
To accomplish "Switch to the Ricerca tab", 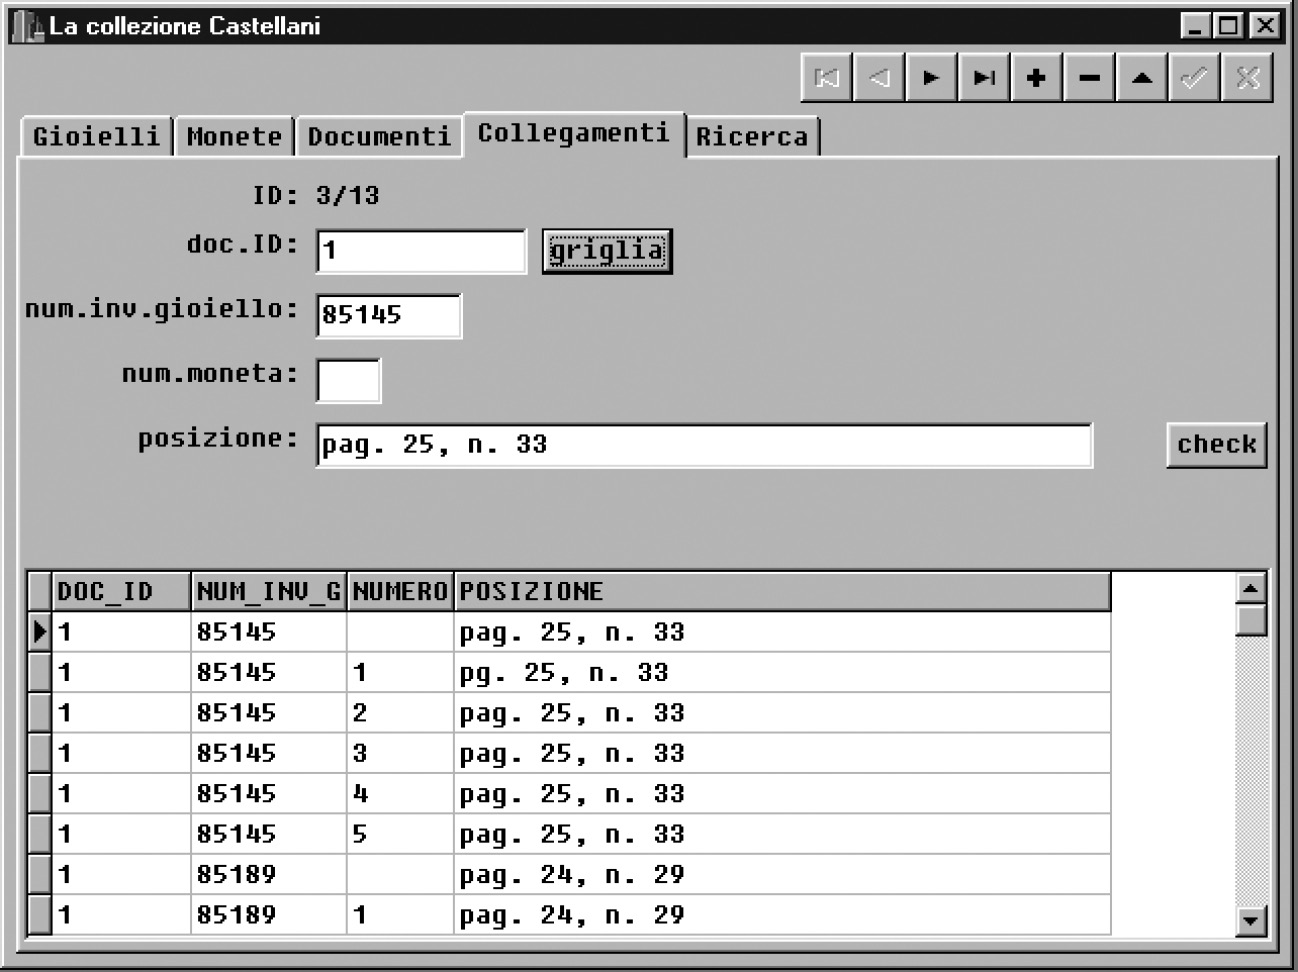I will pos(752,137).
